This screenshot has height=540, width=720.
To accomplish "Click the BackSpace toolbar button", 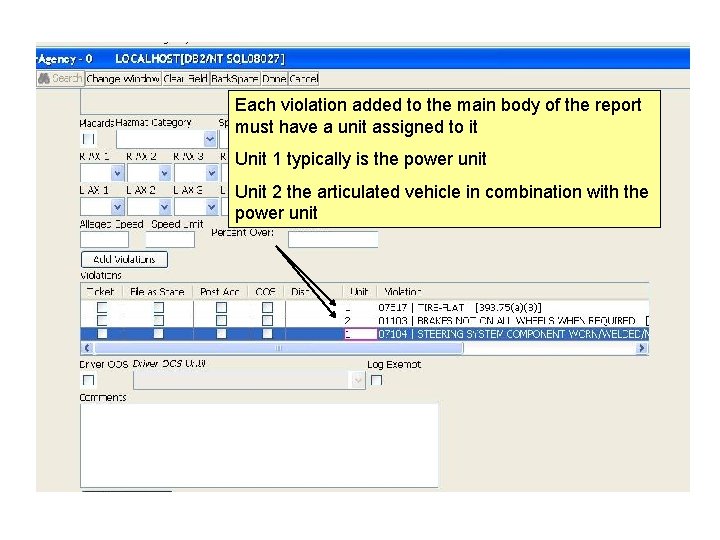I will click(235, 79).
